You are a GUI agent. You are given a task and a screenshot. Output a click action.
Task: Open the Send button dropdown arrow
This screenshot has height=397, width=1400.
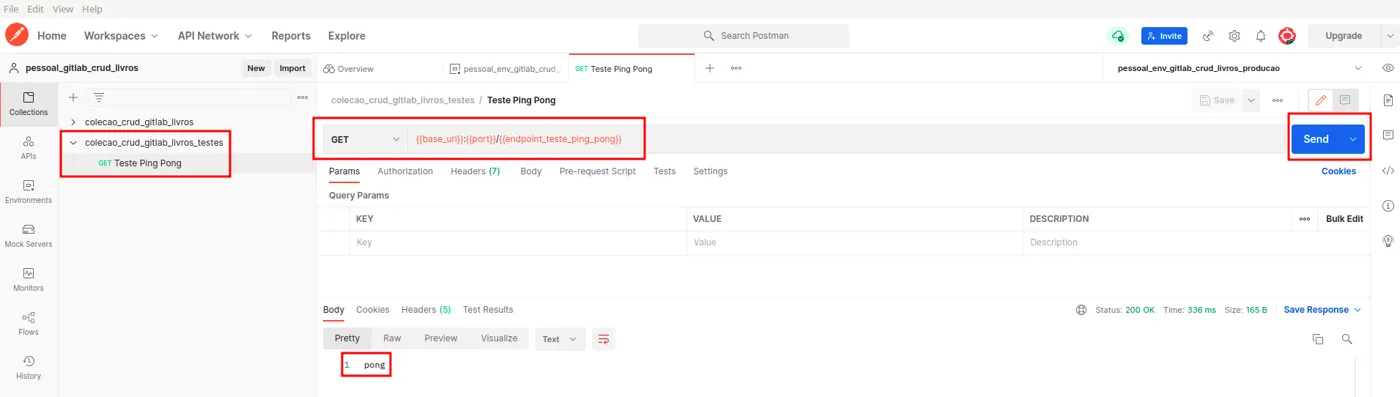tap(1353, 139)
